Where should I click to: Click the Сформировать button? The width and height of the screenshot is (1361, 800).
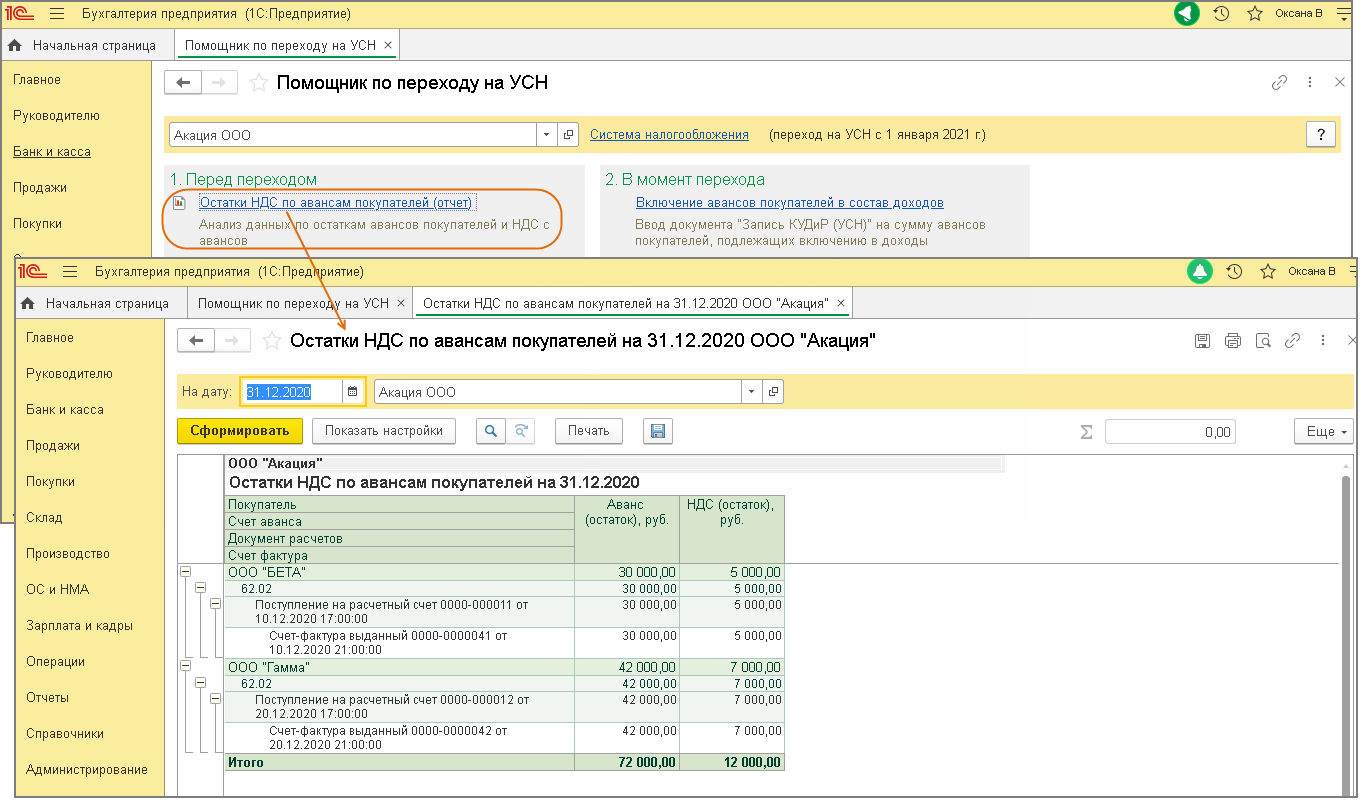tap(240, 431)
